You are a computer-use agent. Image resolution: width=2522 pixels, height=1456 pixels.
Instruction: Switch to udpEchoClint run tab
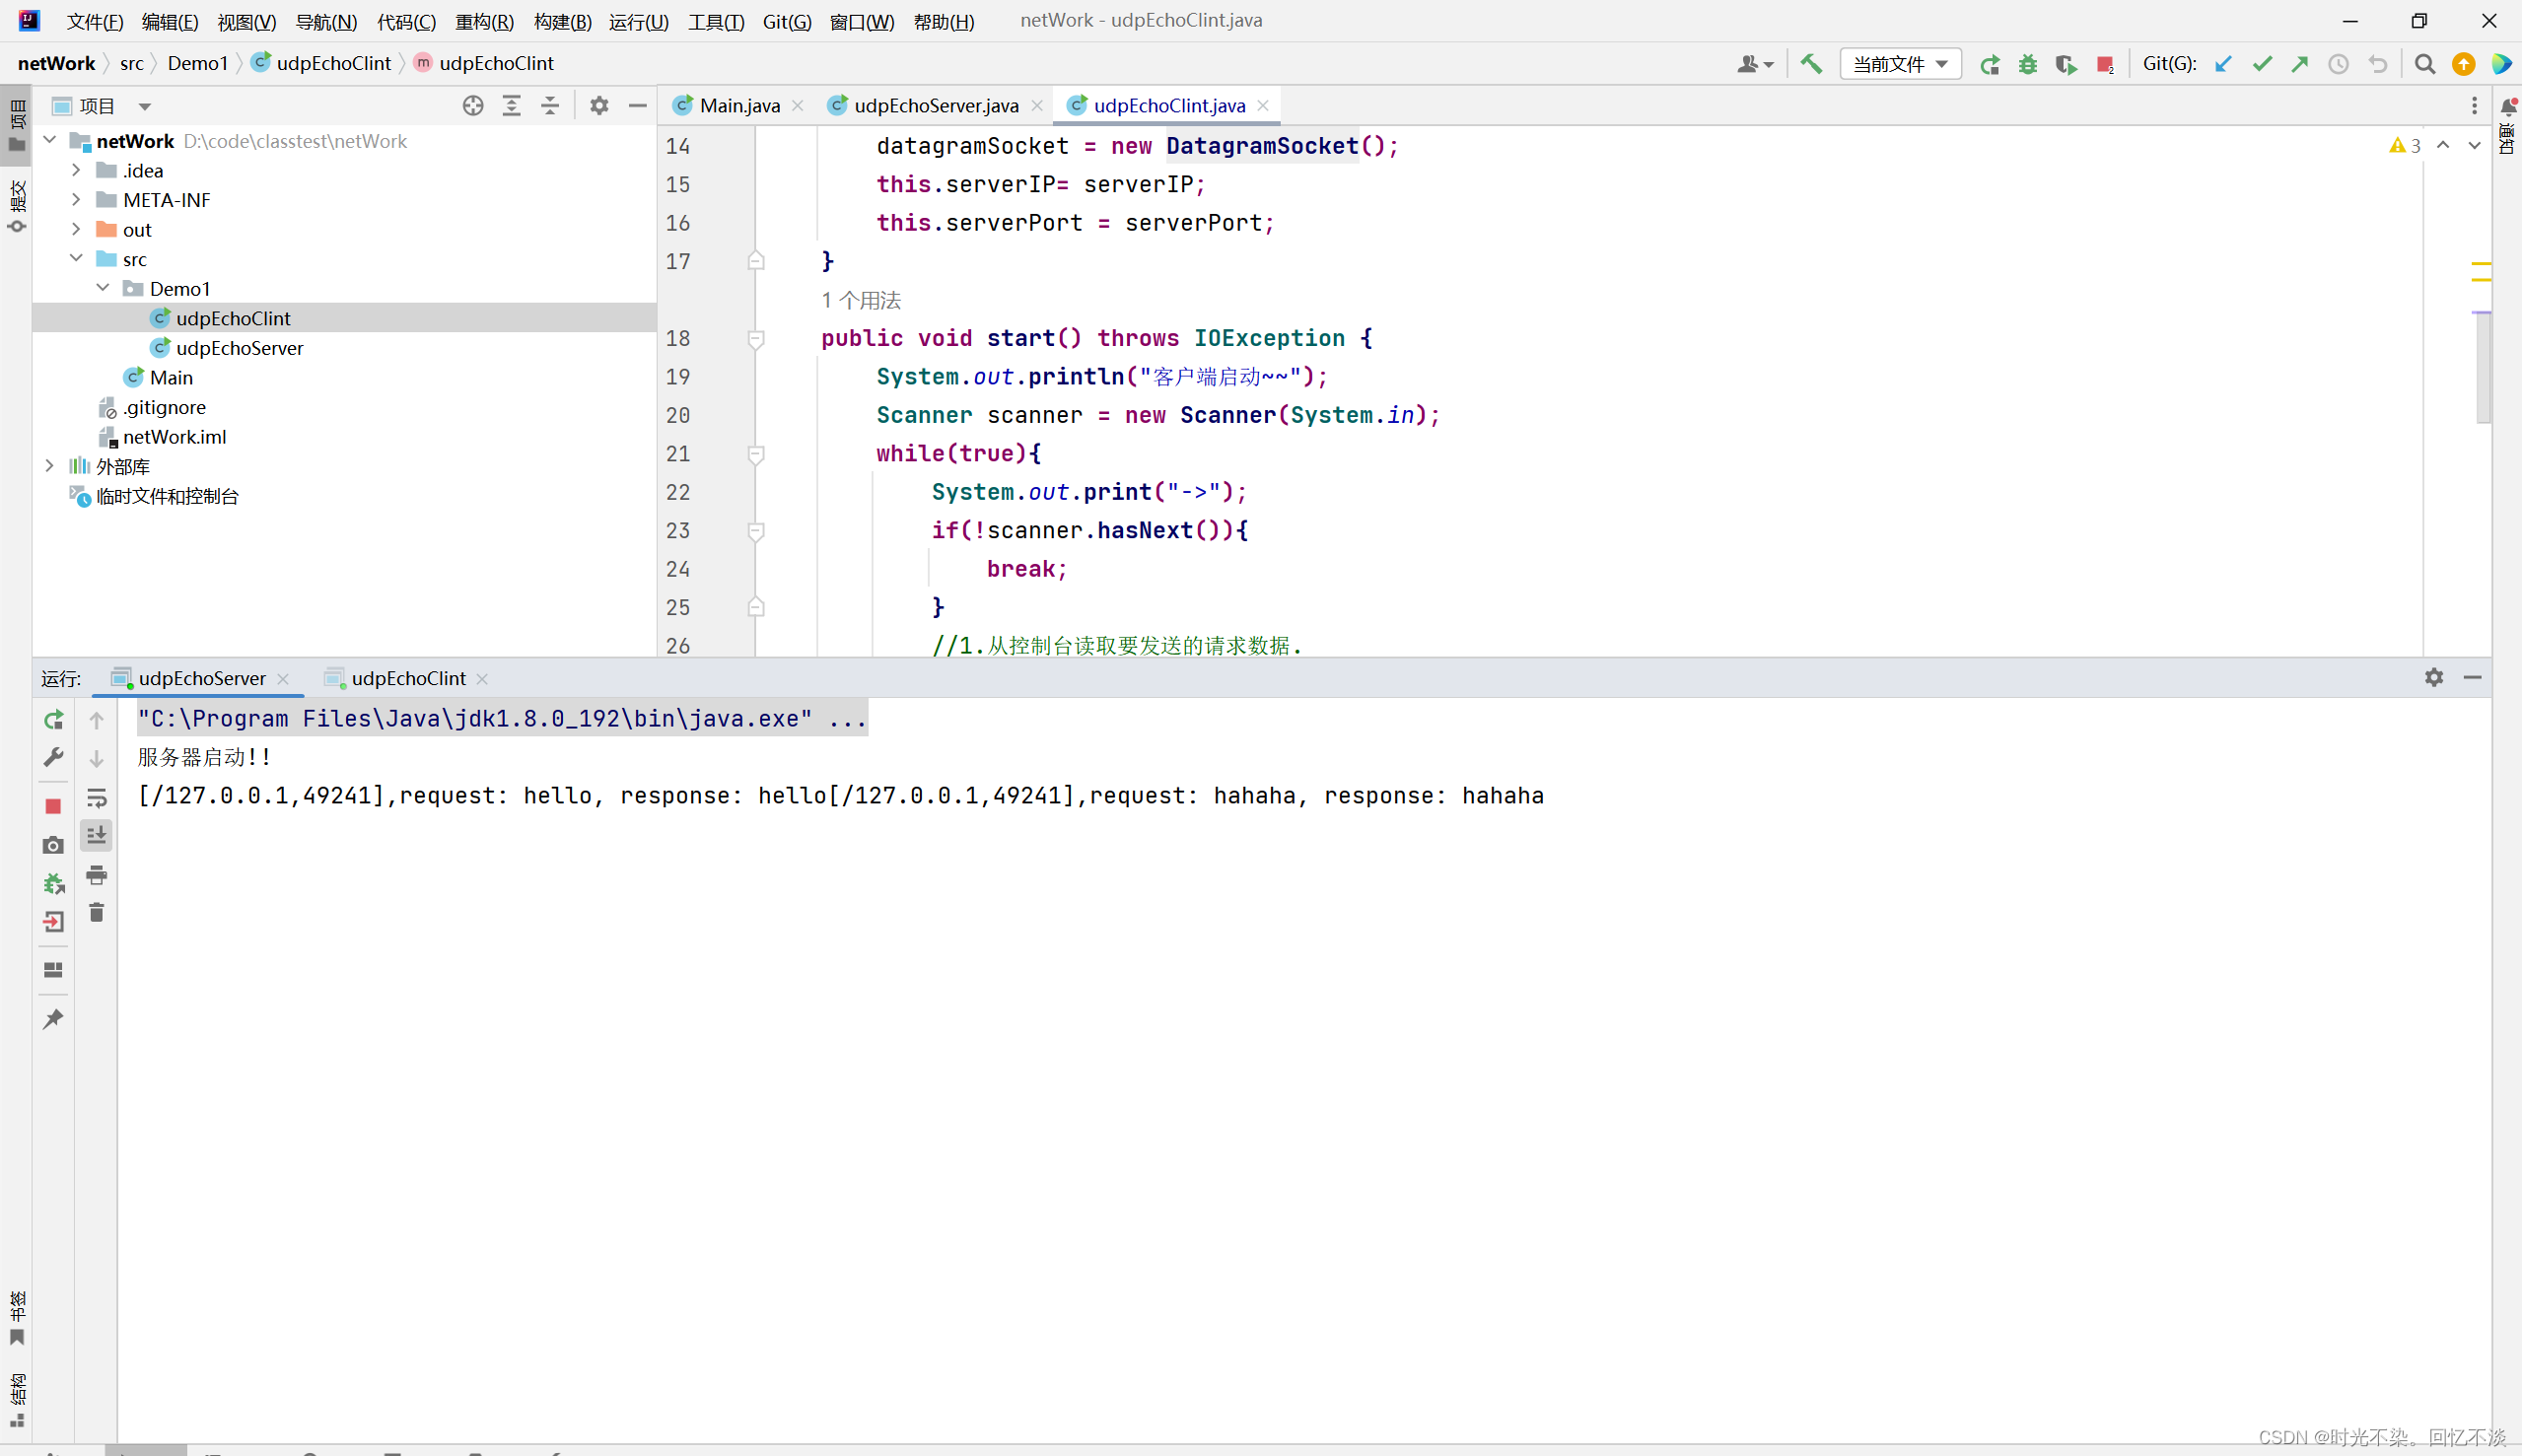pyautogui.click(x=408, y=678)
